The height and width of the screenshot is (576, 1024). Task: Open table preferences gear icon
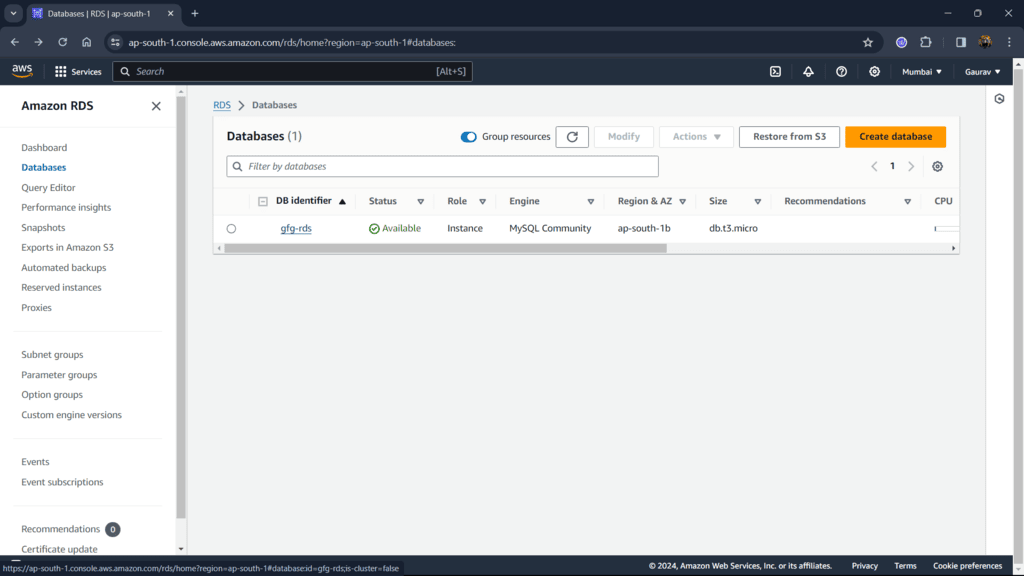click(937, 167)
